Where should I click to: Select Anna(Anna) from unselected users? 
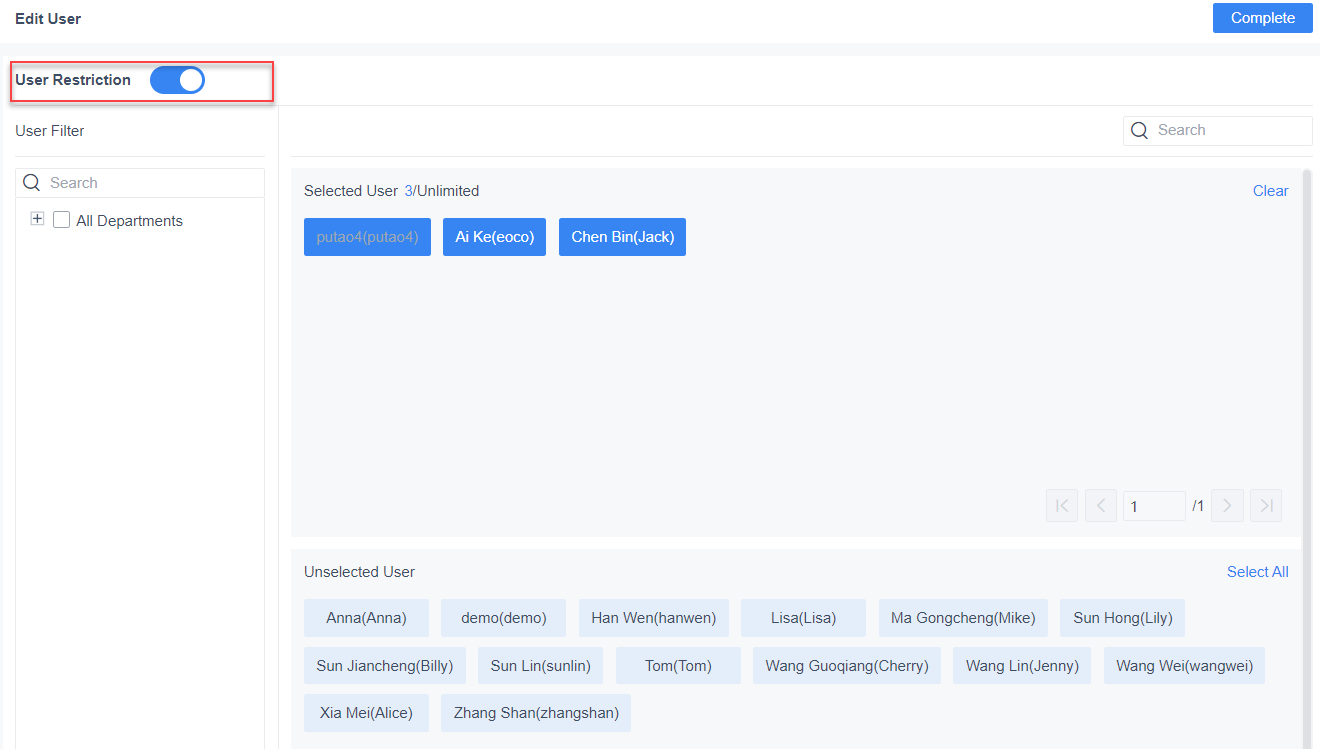click(366, 617)
